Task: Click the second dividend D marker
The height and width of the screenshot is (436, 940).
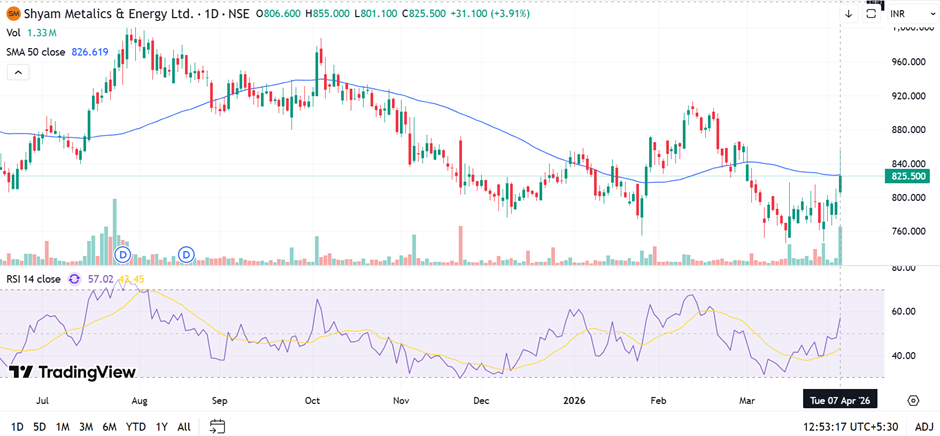Action: (186, 255)
